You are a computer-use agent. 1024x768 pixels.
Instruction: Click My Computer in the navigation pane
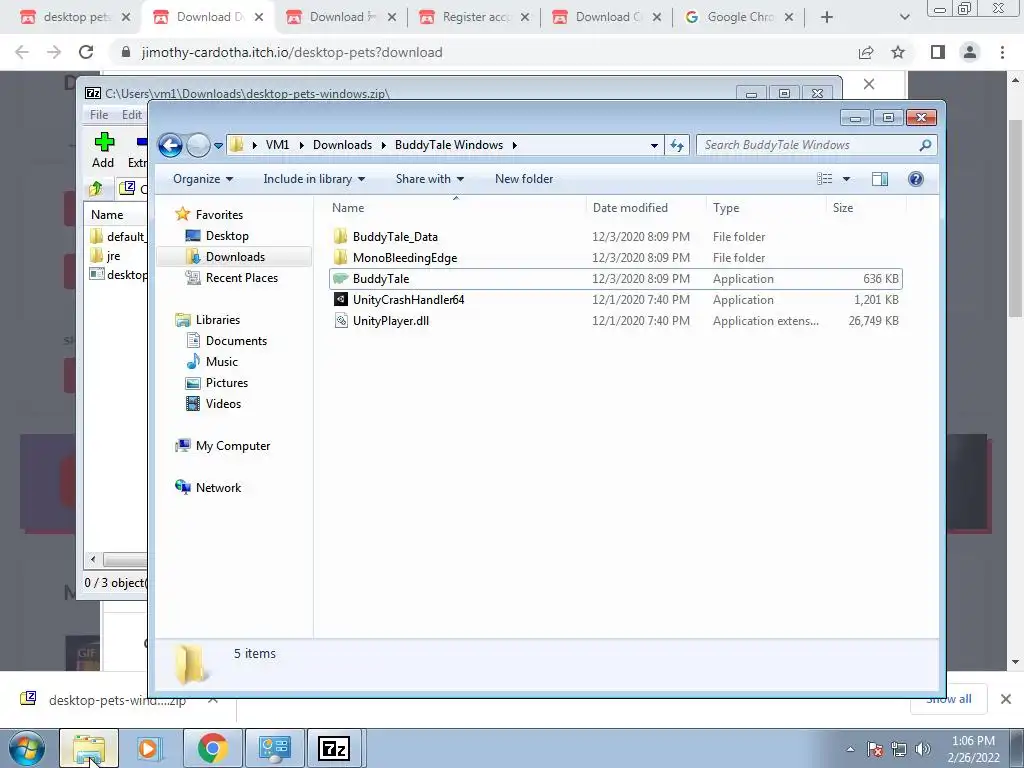[232, 445]
